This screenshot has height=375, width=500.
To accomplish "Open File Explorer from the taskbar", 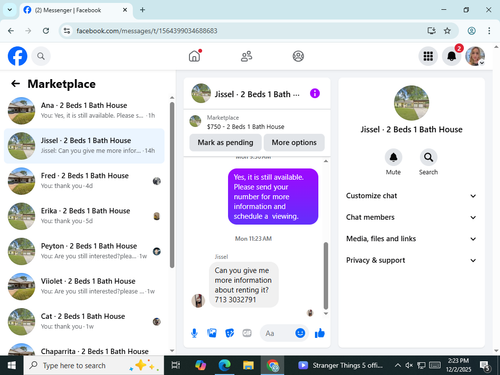I will (x=248, y=365).
